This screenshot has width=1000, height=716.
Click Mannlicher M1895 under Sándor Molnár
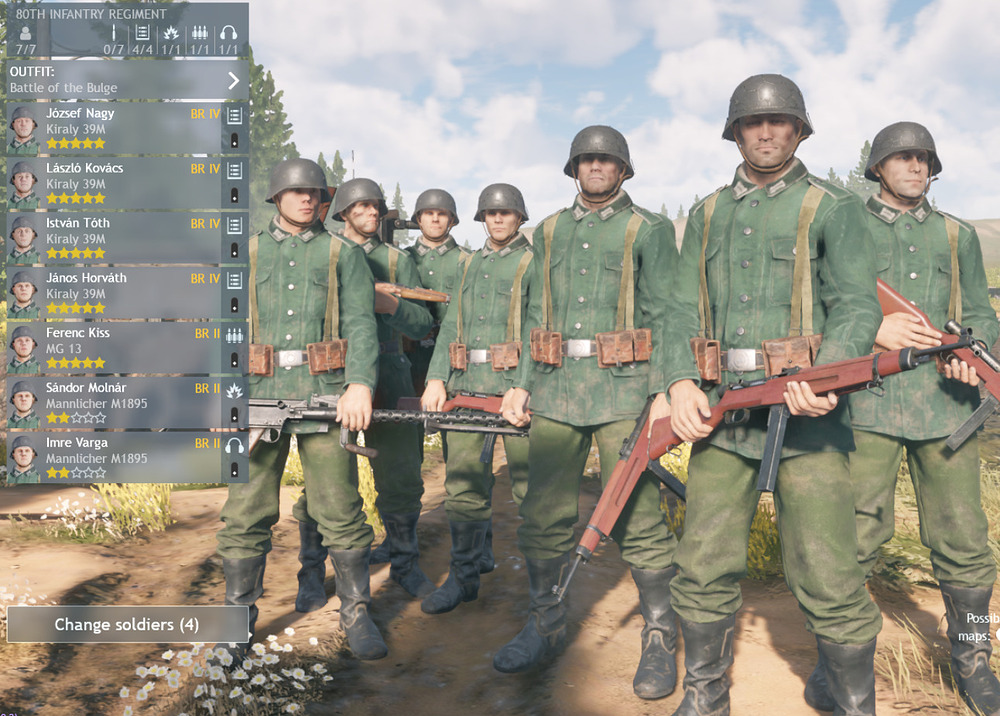coord(96,404)
